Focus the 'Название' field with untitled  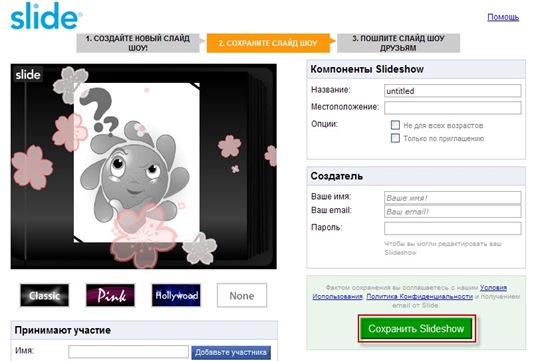tap(453, 91)
